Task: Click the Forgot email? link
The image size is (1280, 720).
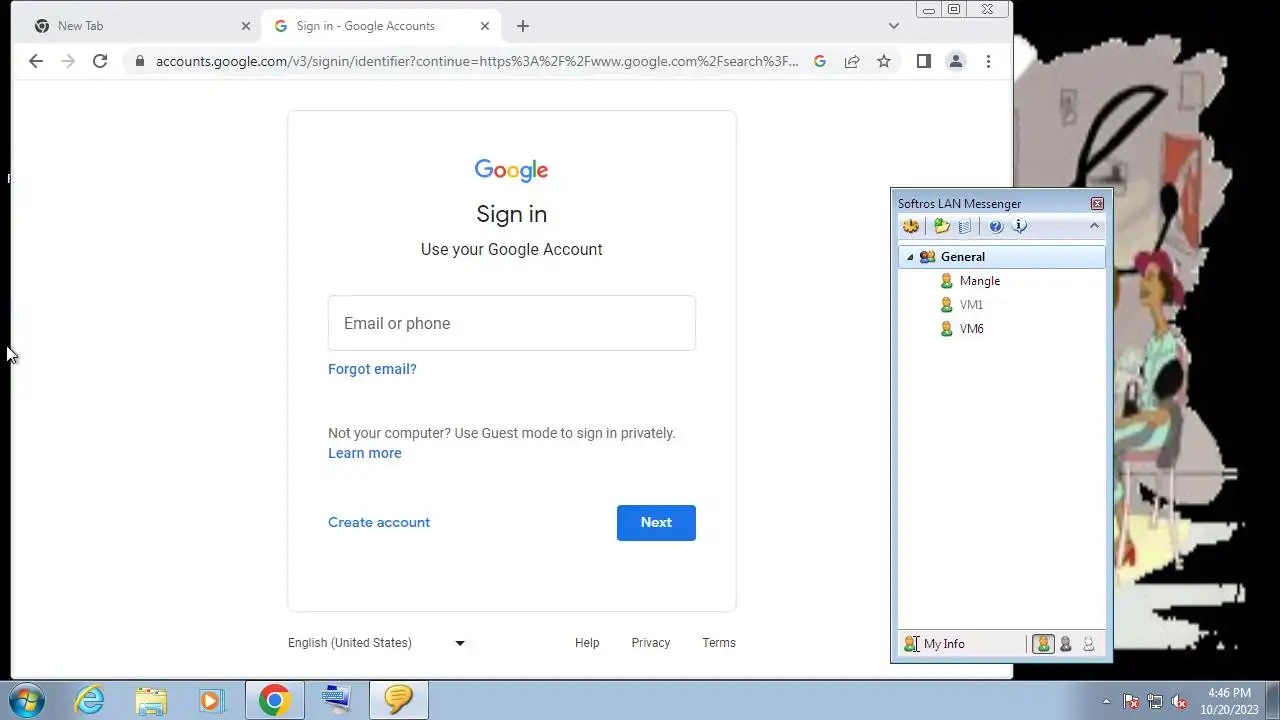Action: click(x=372, y=369)
